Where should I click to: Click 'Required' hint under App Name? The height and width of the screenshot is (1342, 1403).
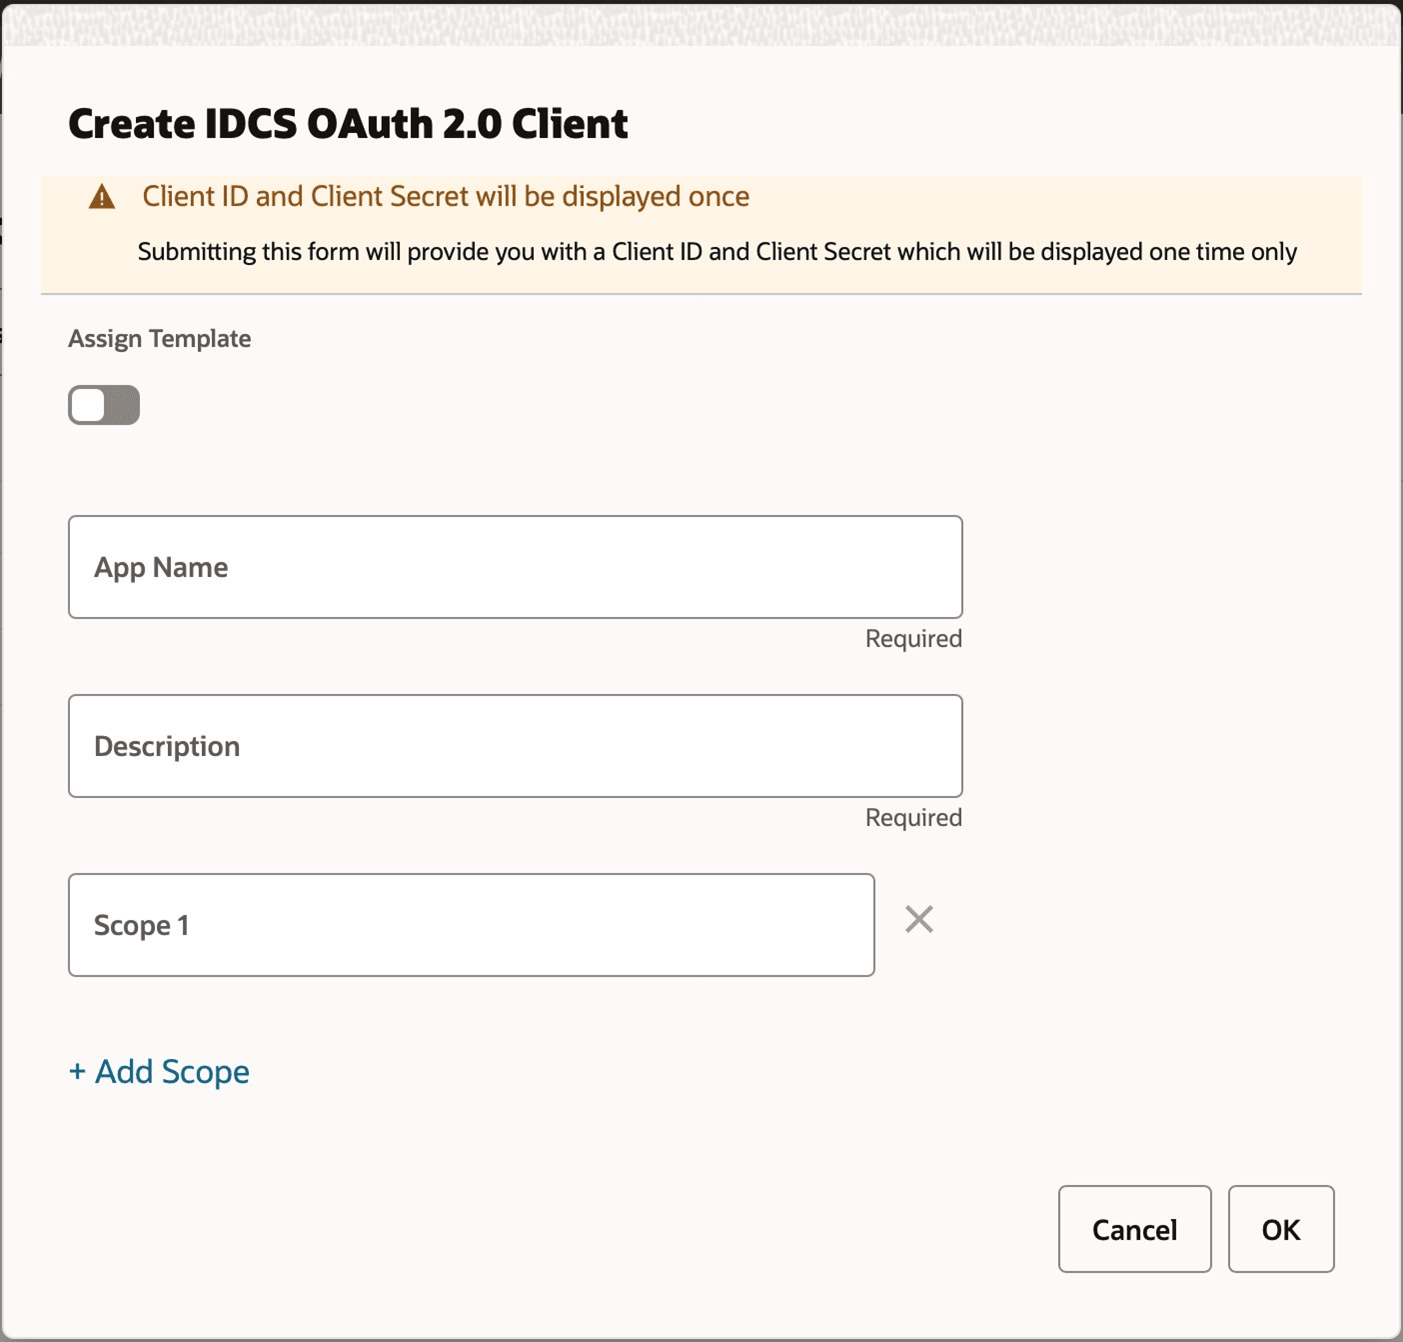[914, 639]
